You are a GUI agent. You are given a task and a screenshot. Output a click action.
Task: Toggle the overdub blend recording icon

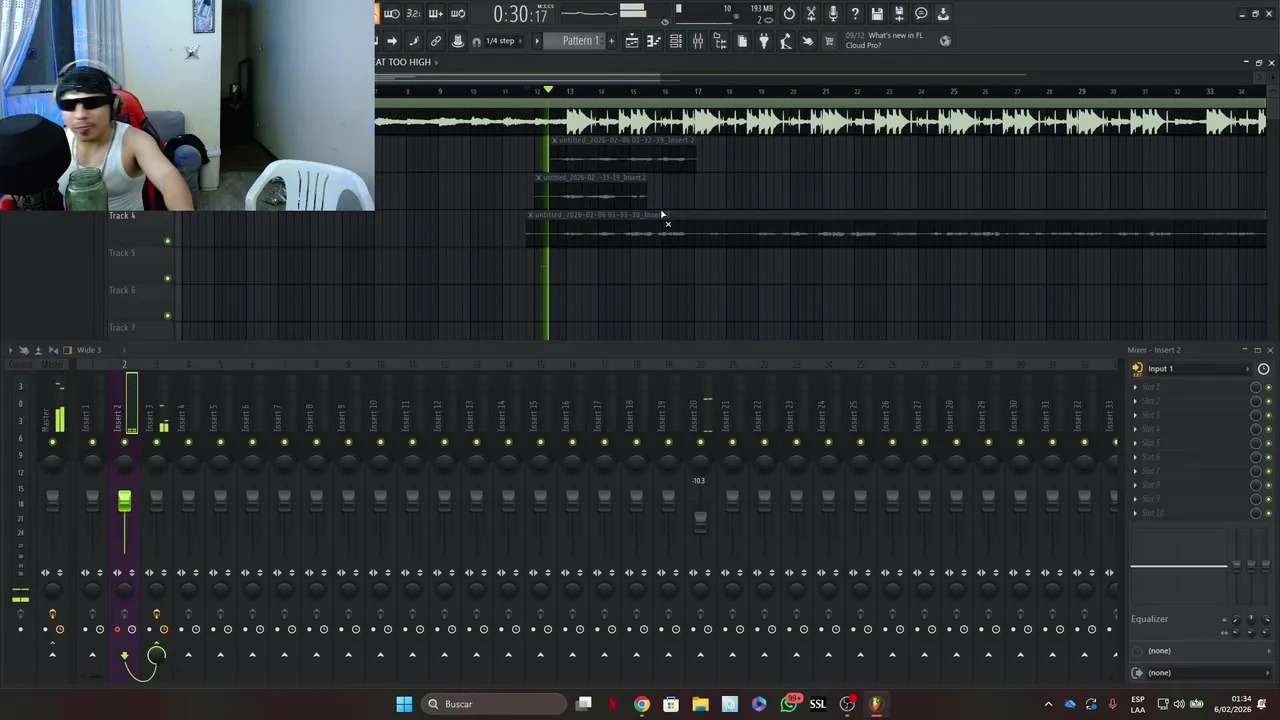pos(436,14)
